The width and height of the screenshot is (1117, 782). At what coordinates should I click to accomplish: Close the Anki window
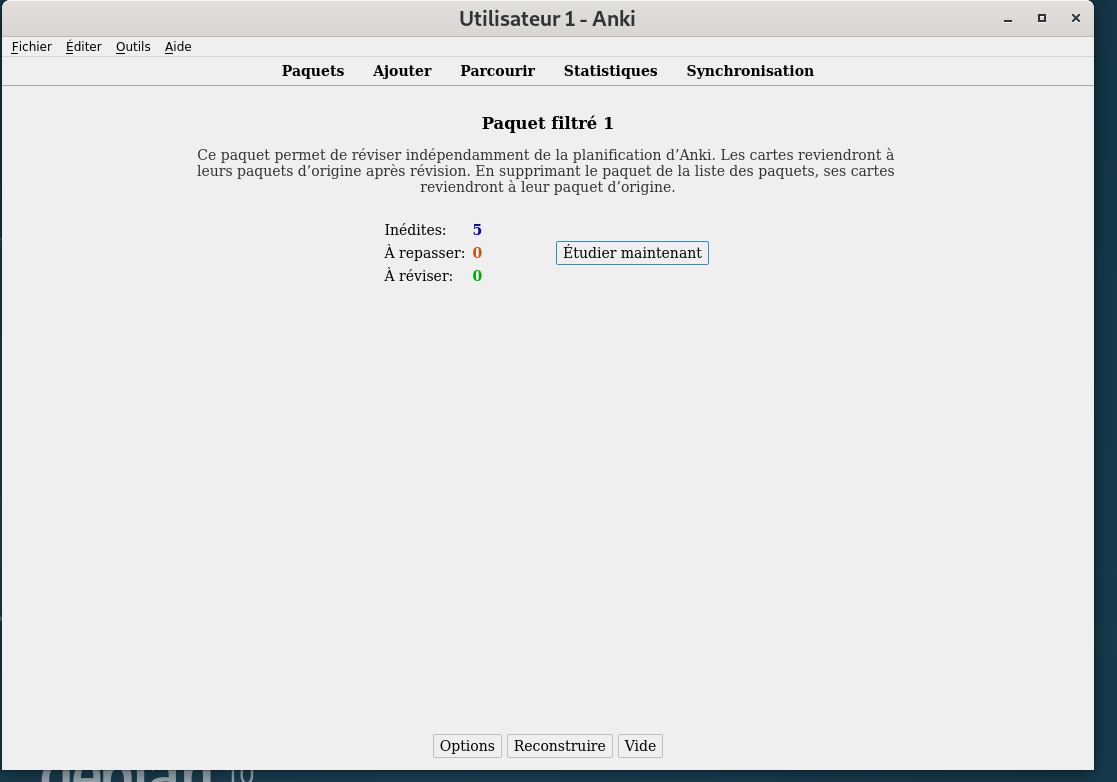point(1076,18)
